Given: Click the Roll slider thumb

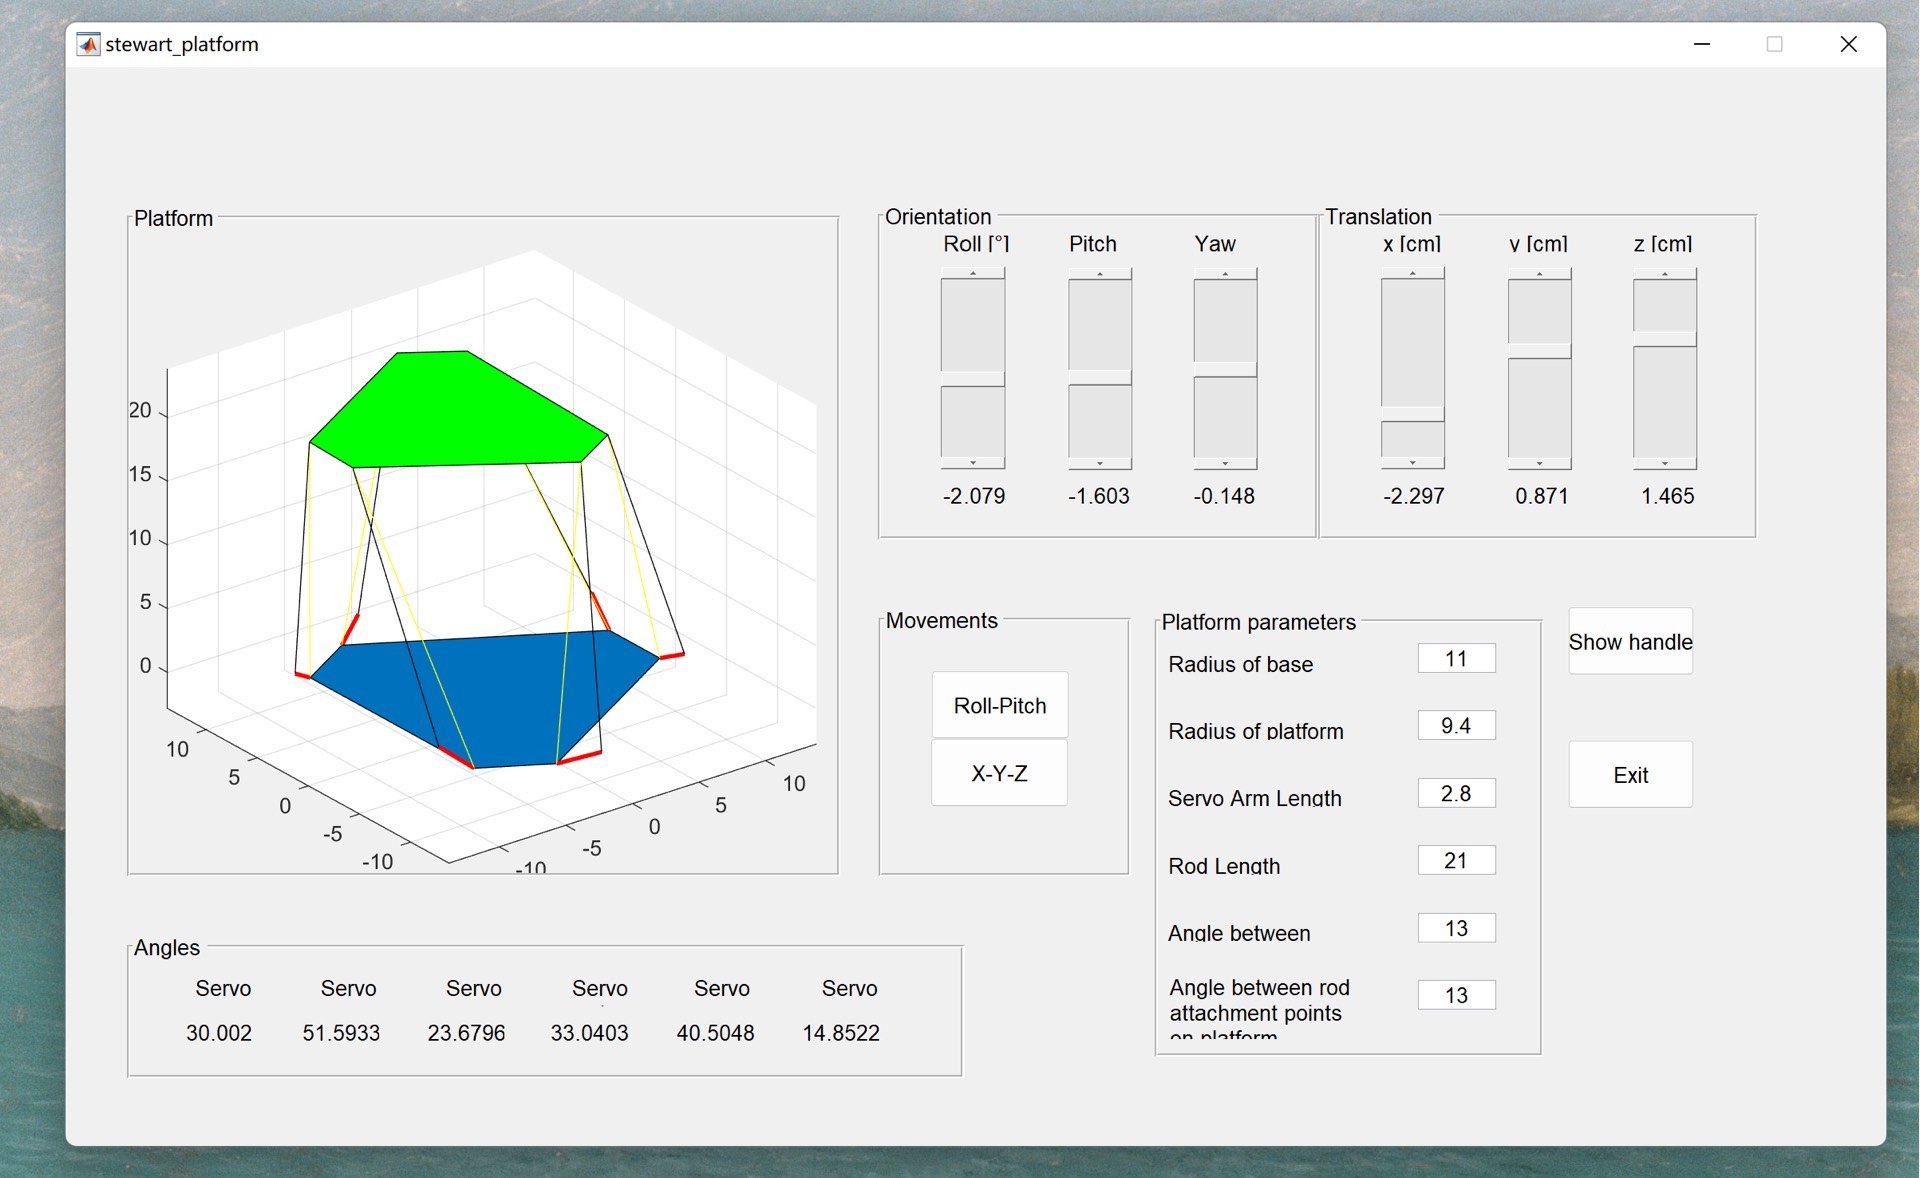Looking at the screenshot, I should [972, 379].
